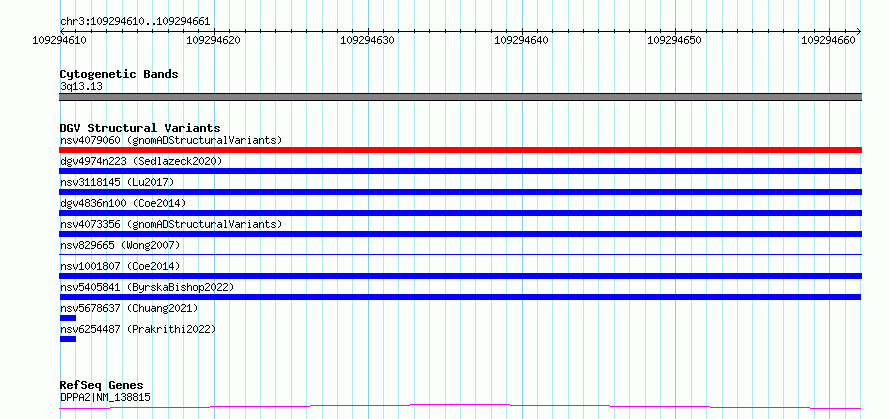This screenshot has width=890, height=419.
Task: Open variant nsv829665 (Wong2007) label
Action: 120,245
